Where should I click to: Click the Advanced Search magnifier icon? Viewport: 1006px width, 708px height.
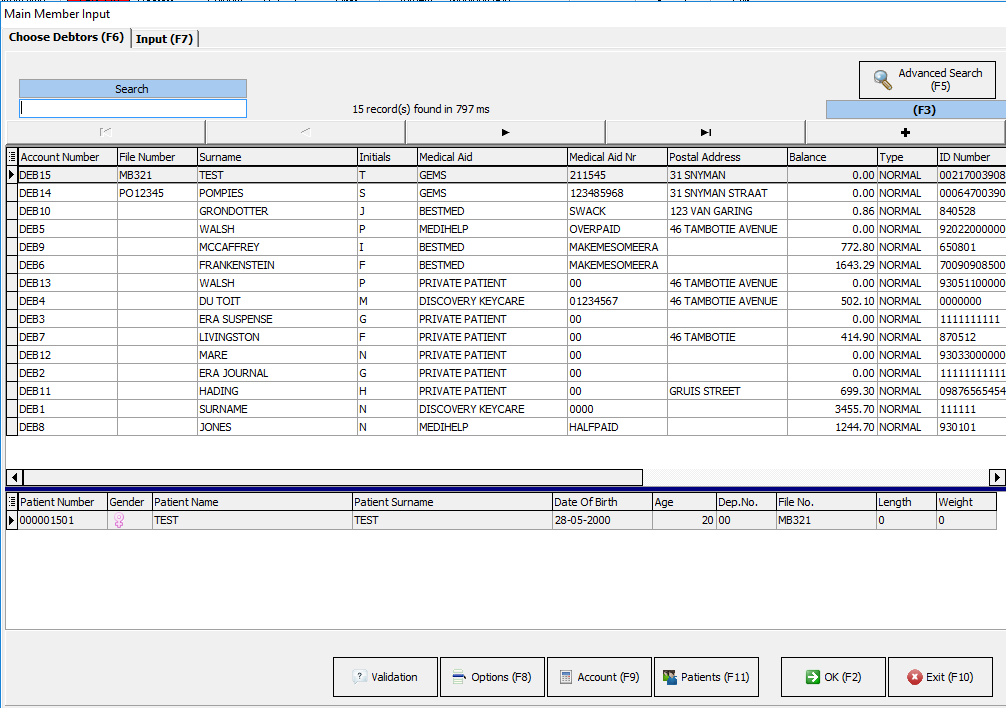[883, 80]
